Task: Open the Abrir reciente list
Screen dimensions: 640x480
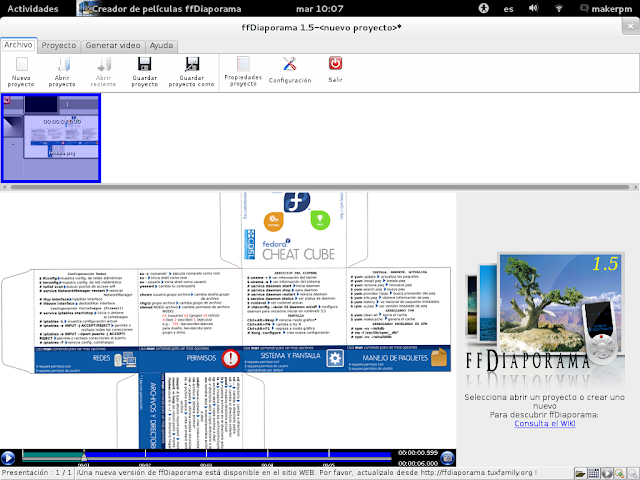Action: tap(103, 72)
